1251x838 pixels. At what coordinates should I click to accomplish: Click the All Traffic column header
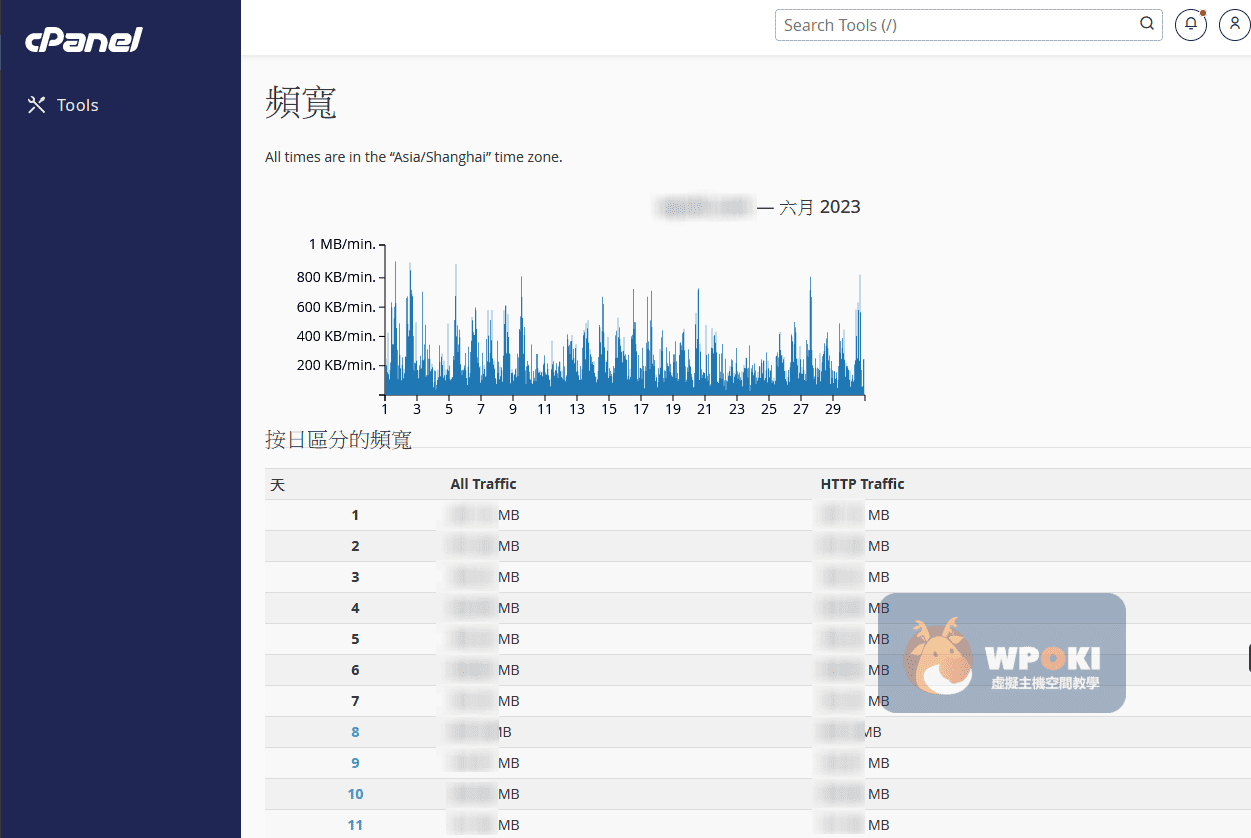pos(483,484)
